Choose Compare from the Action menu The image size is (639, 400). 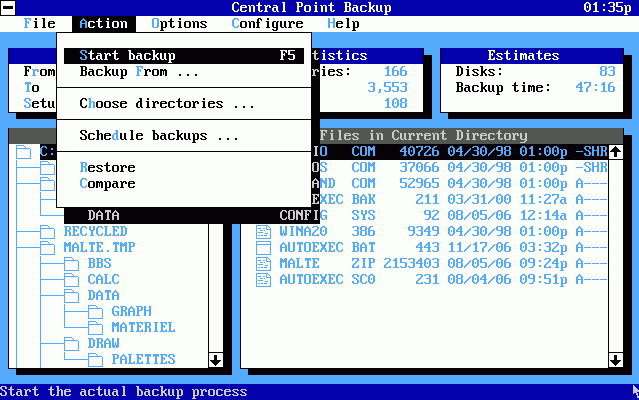(x=107, y=184)
